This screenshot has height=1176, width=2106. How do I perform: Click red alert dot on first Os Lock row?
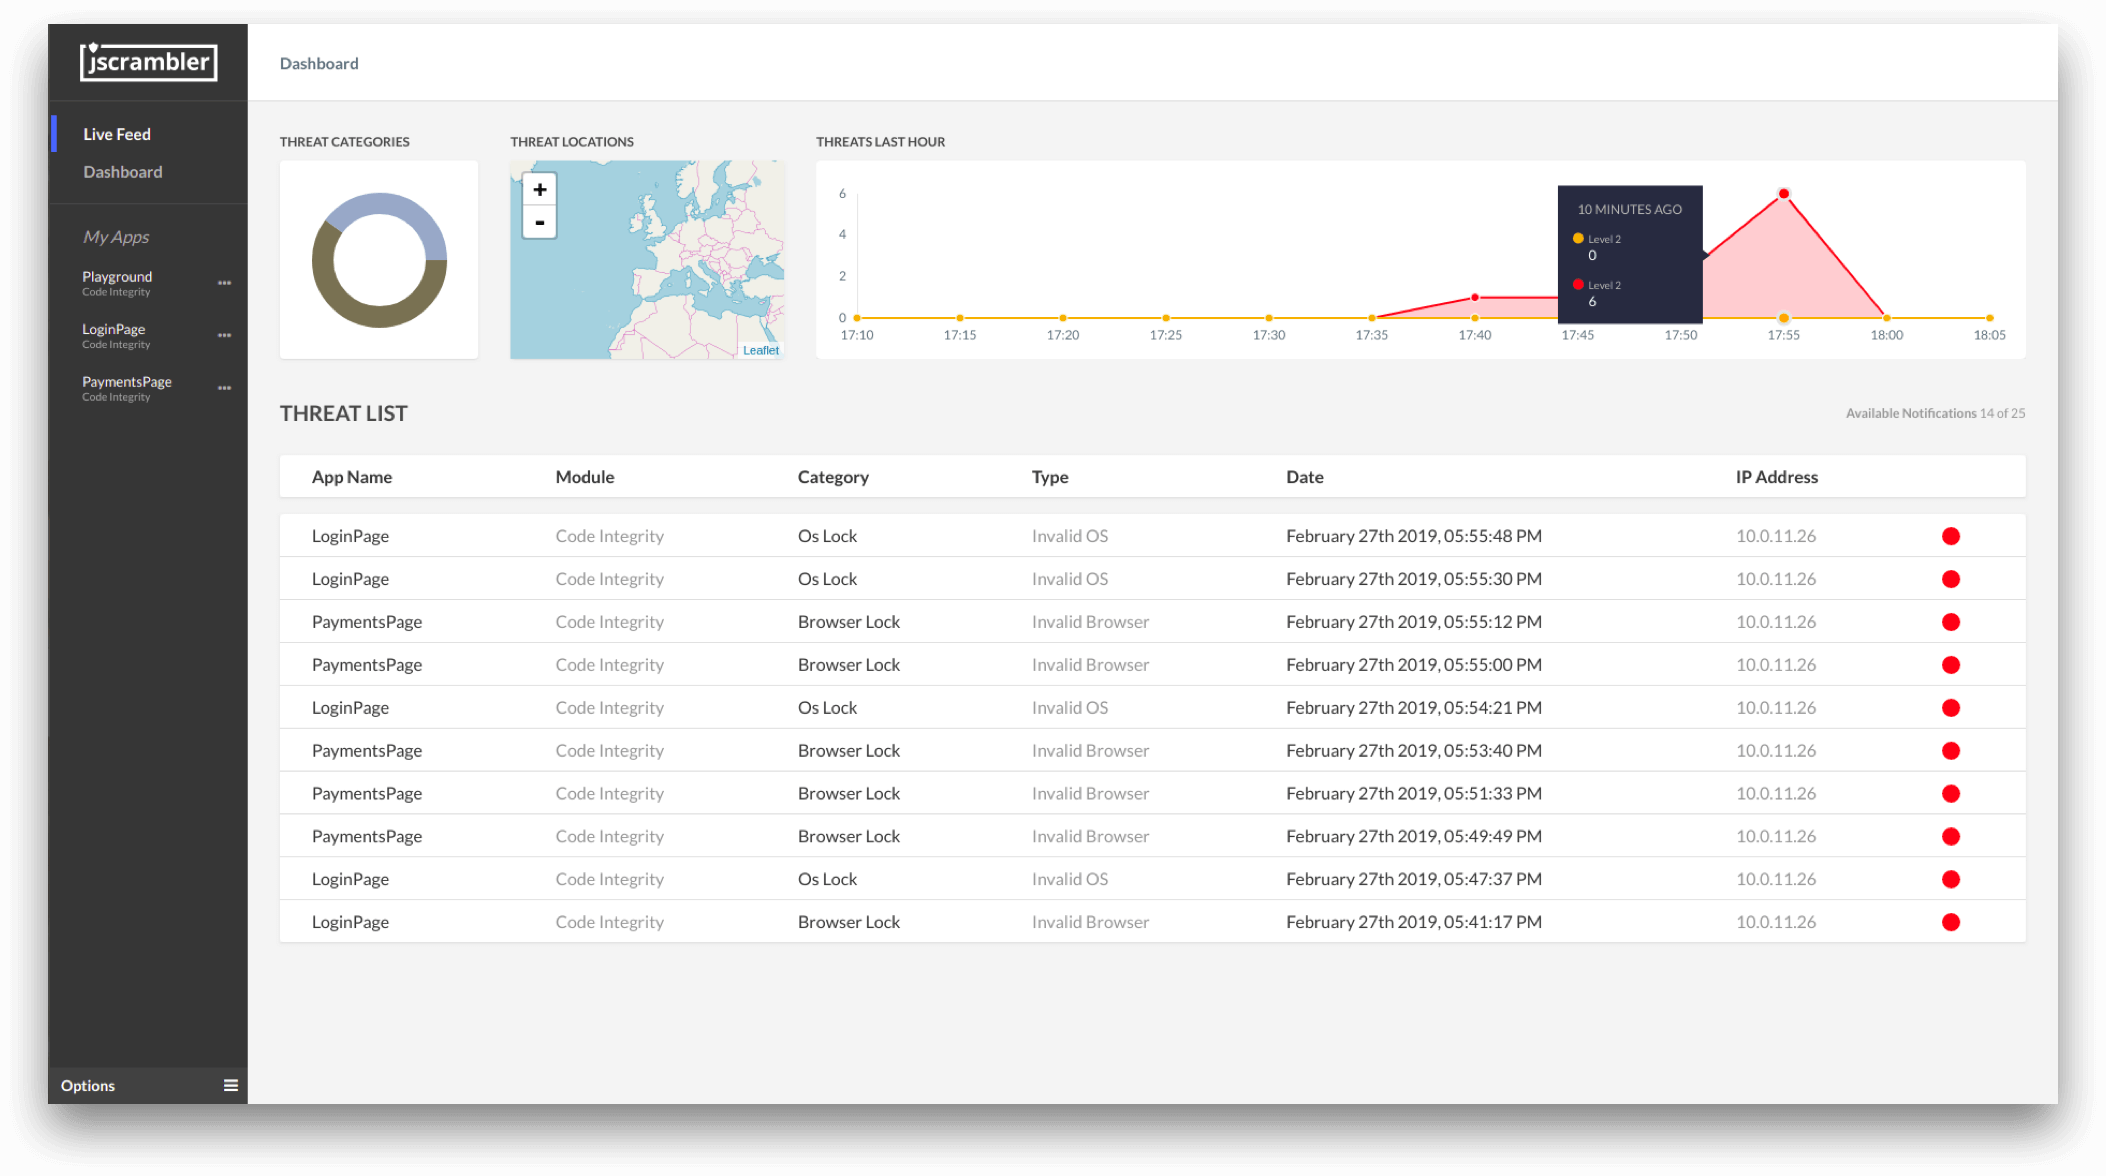(x=1950, y=535)
